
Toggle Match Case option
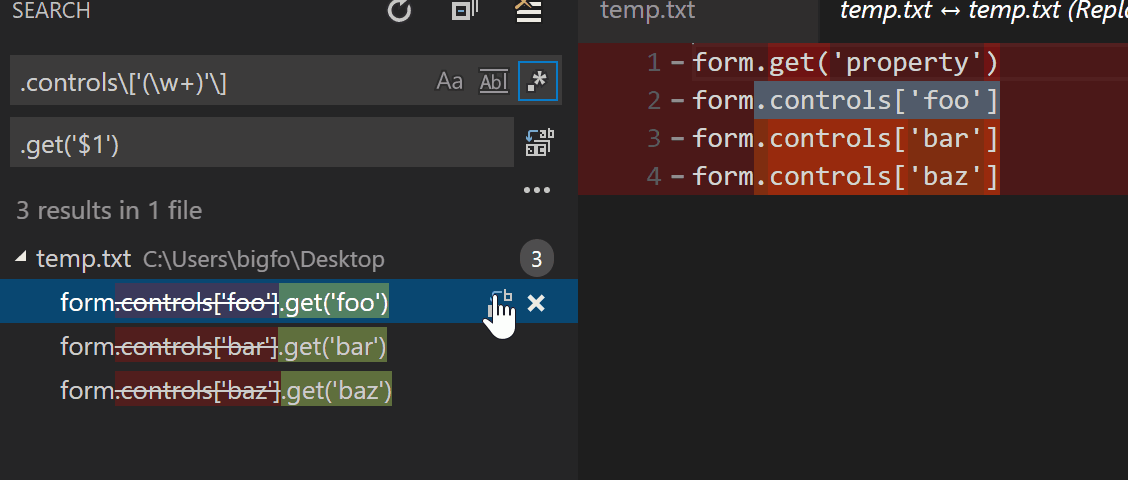[450, 82]
